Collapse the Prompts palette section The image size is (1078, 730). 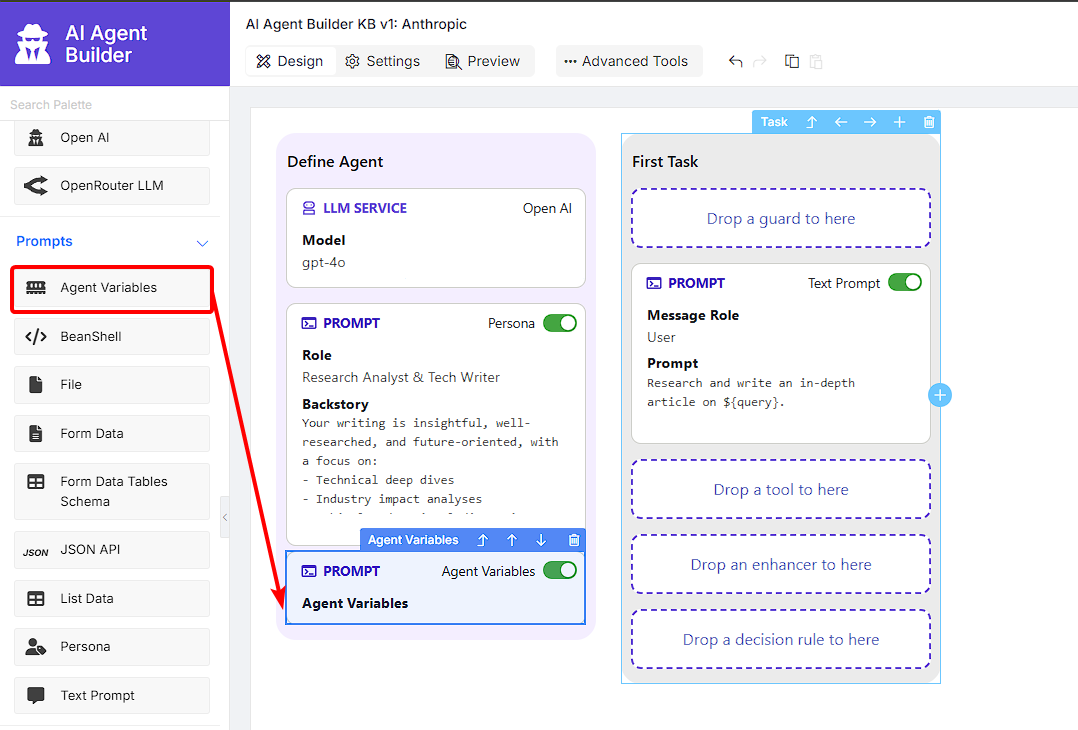coord(202,243)
